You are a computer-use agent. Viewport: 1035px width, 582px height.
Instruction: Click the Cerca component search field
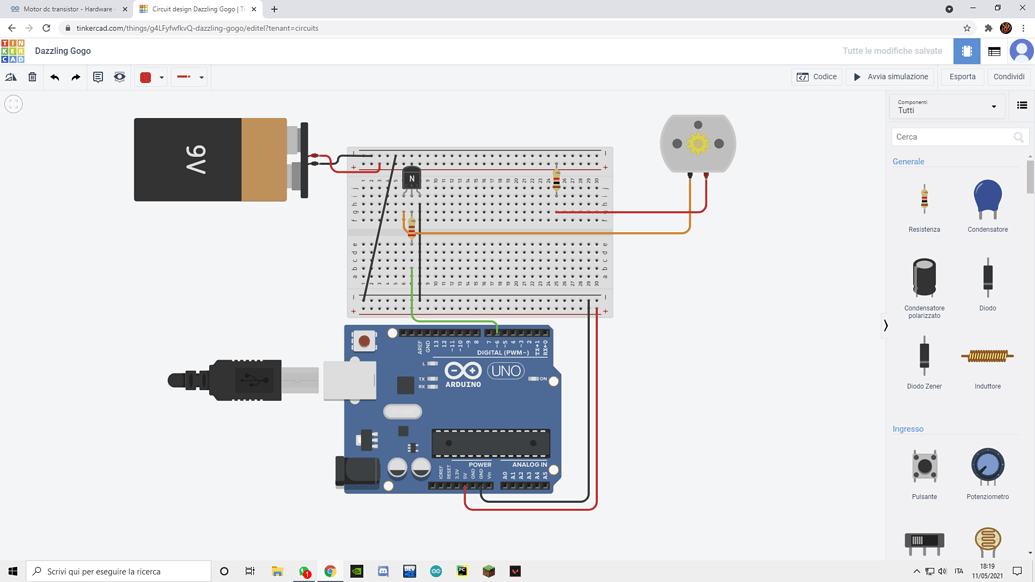(950, 137)
